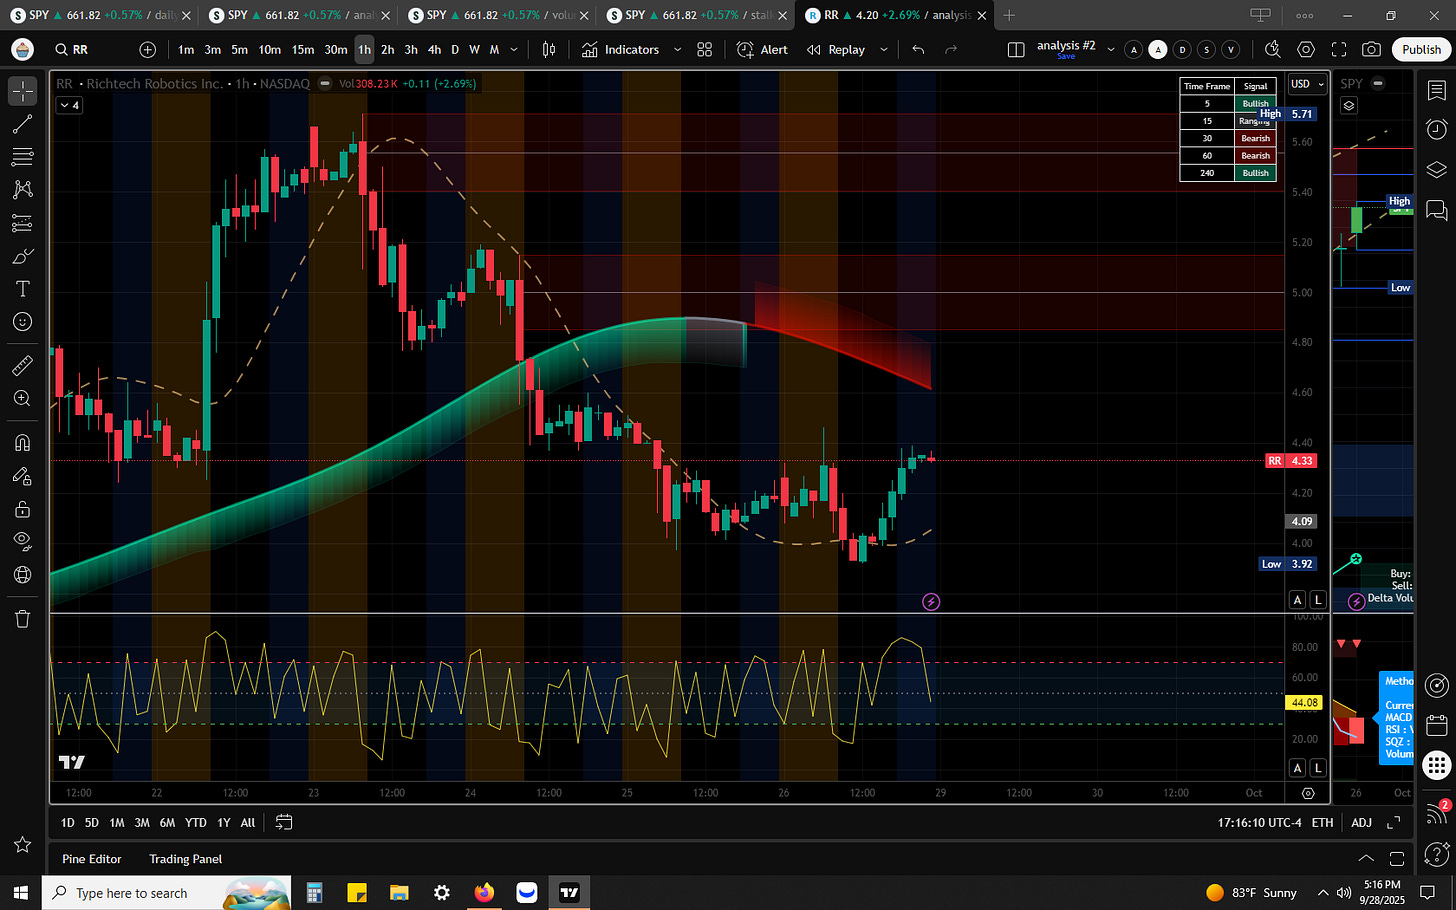Enter fullscreen mode
Screen dimensions: 1456x910
pos(1339,49)
